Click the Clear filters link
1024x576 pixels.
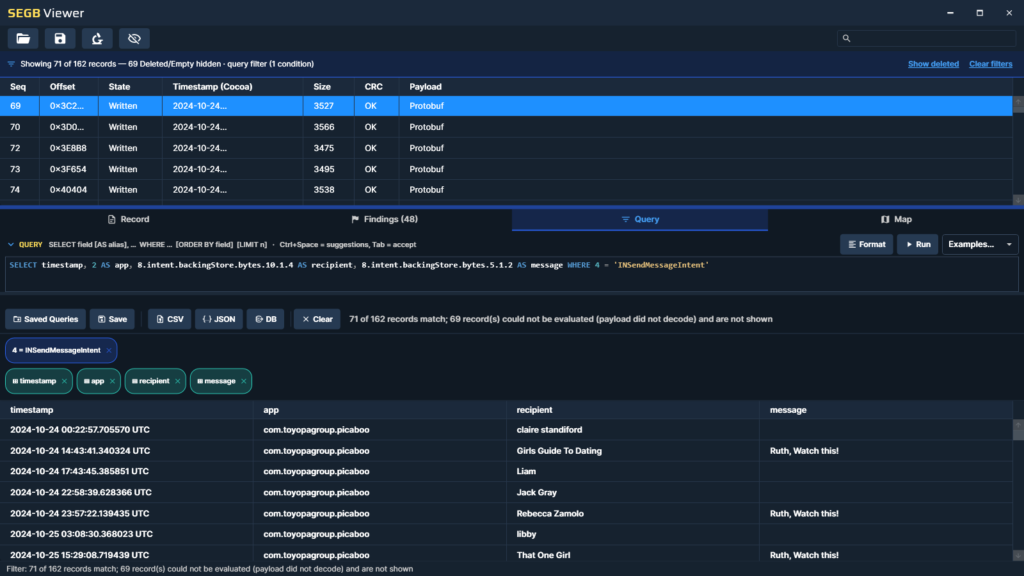pos(990,64)
